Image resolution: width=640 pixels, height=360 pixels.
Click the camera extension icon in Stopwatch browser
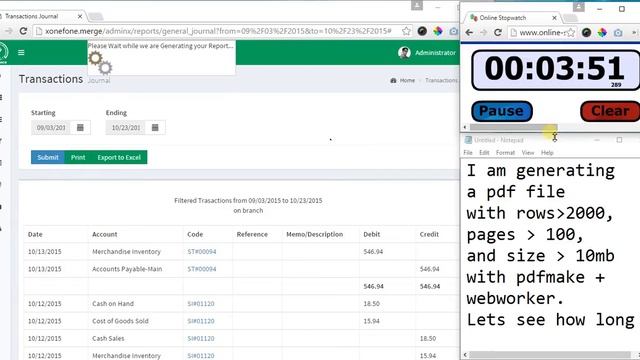click(618, 33)
